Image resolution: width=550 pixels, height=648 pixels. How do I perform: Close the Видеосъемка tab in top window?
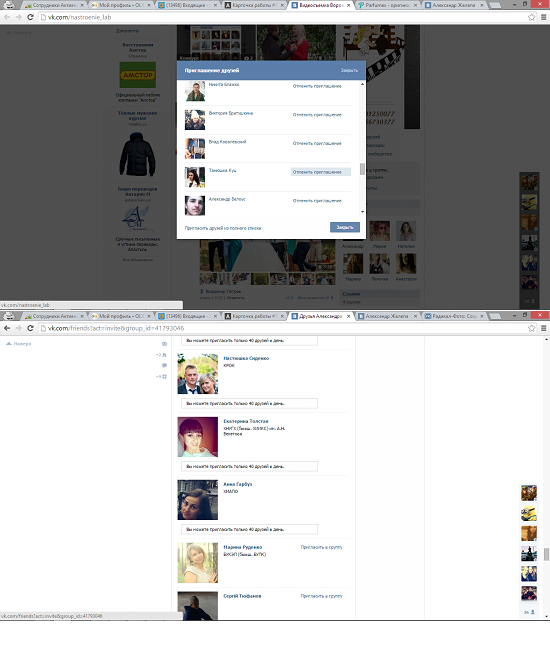point(348,5)
